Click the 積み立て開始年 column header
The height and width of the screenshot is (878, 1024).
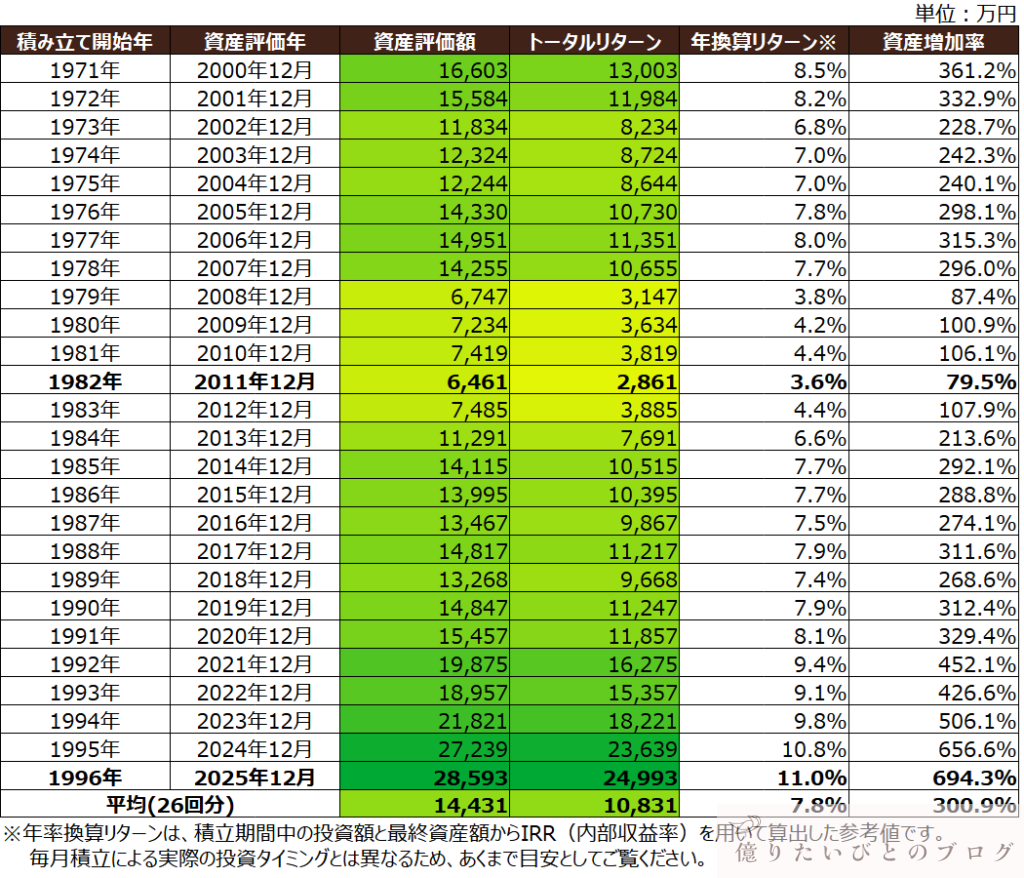tap(85, 42)
